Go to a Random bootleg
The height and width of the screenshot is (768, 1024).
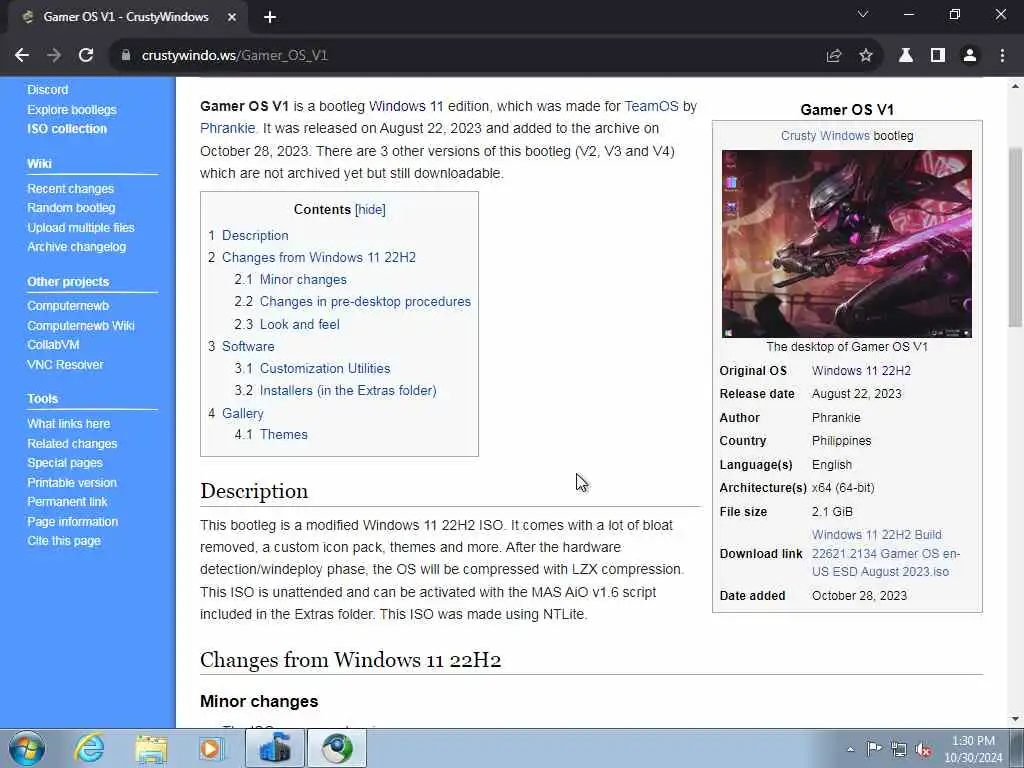71,208
